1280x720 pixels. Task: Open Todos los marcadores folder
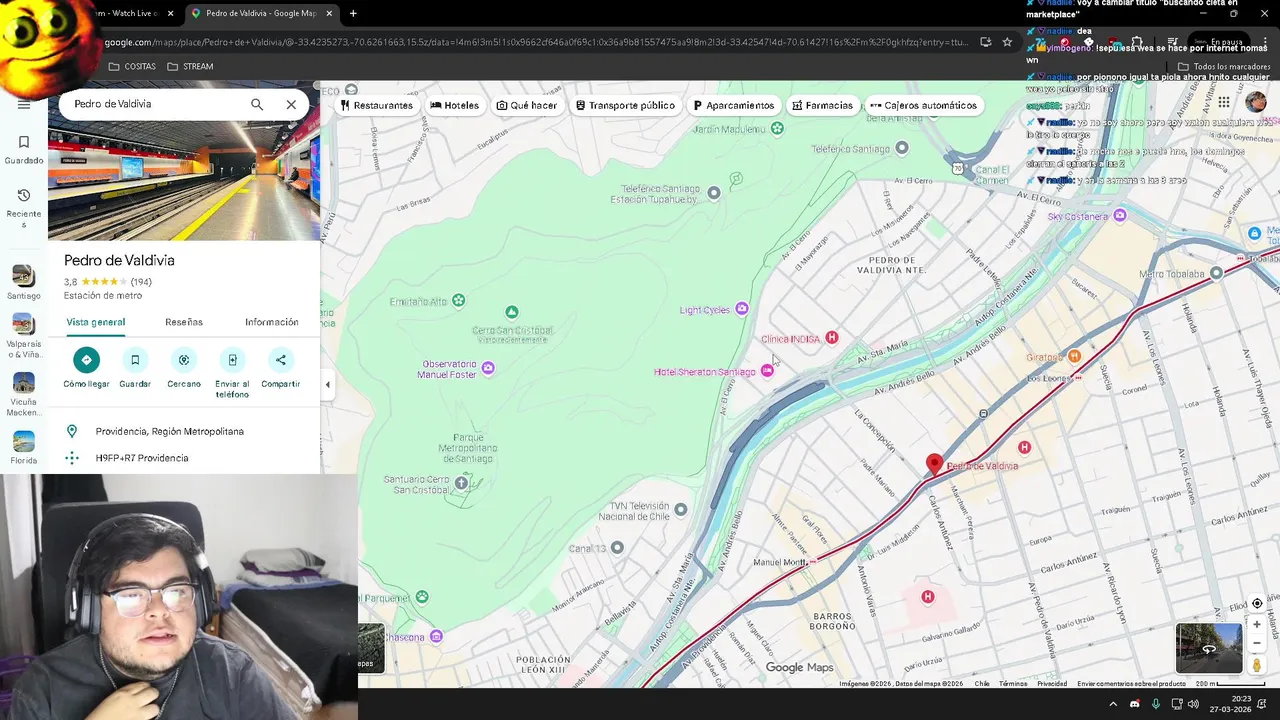(1224, 67)
